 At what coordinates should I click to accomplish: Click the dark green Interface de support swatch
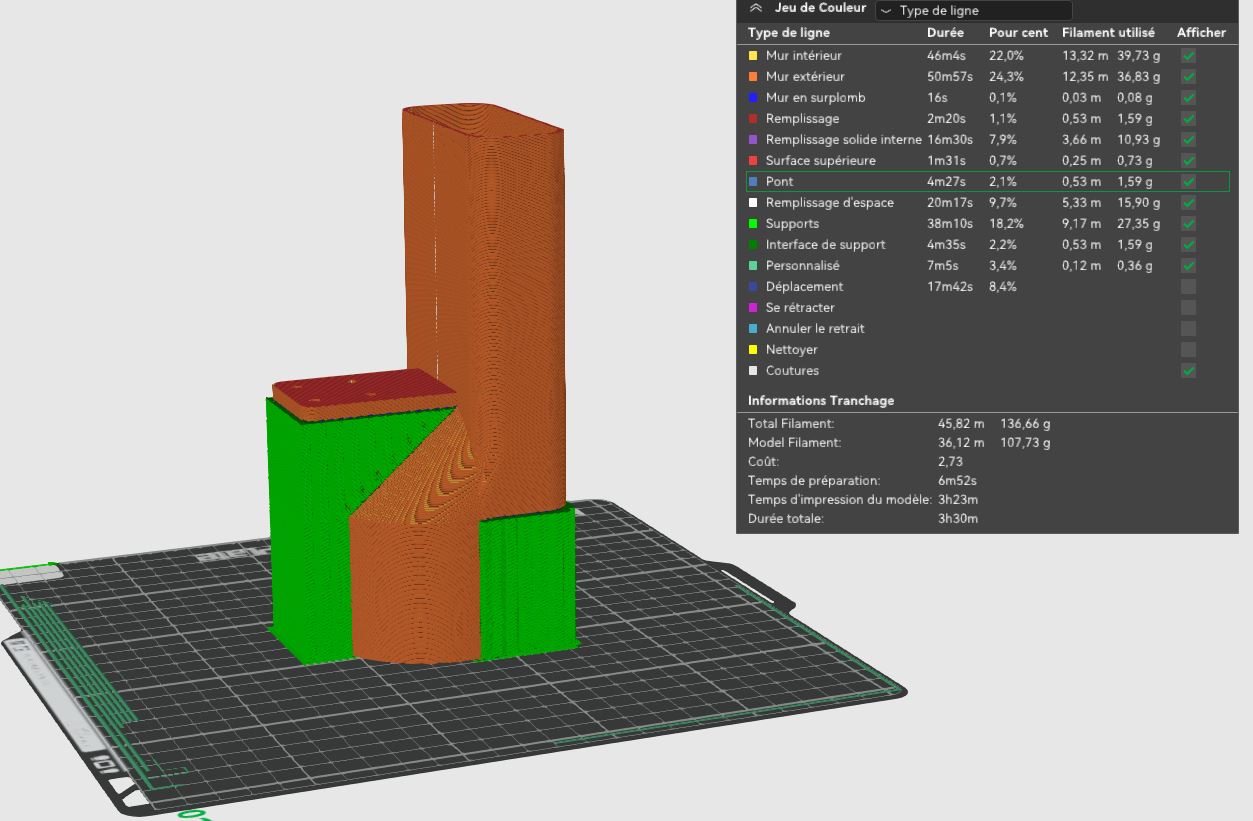(x=753, y=245)
